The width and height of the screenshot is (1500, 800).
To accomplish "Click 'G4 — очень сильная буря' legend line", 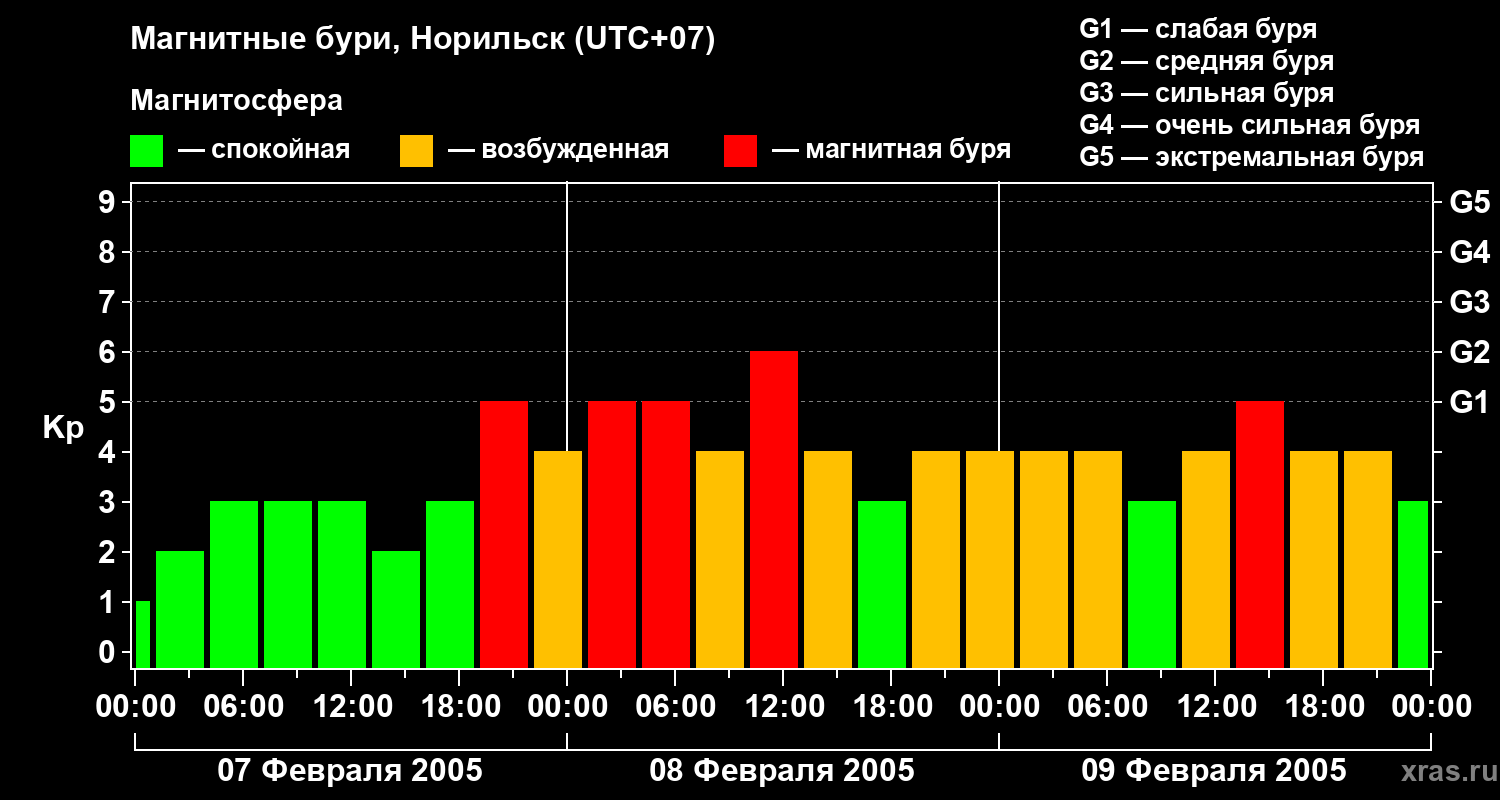I will click(x=1249, y=125).
